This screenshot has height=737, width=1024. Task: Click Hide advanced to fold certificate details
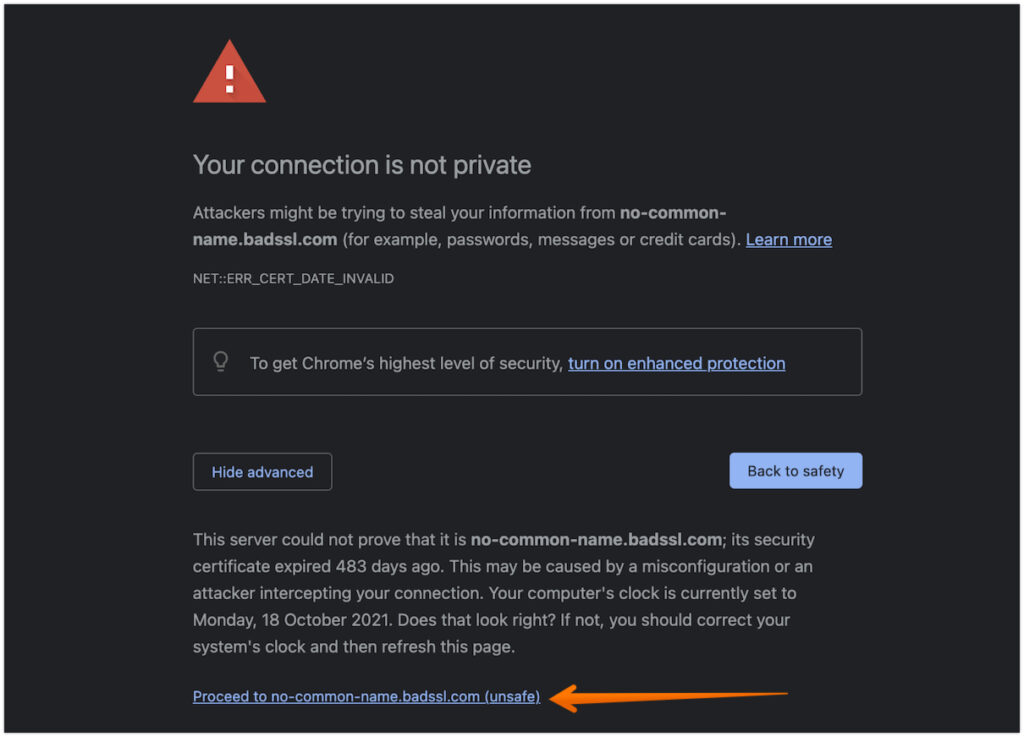[262, 471]
